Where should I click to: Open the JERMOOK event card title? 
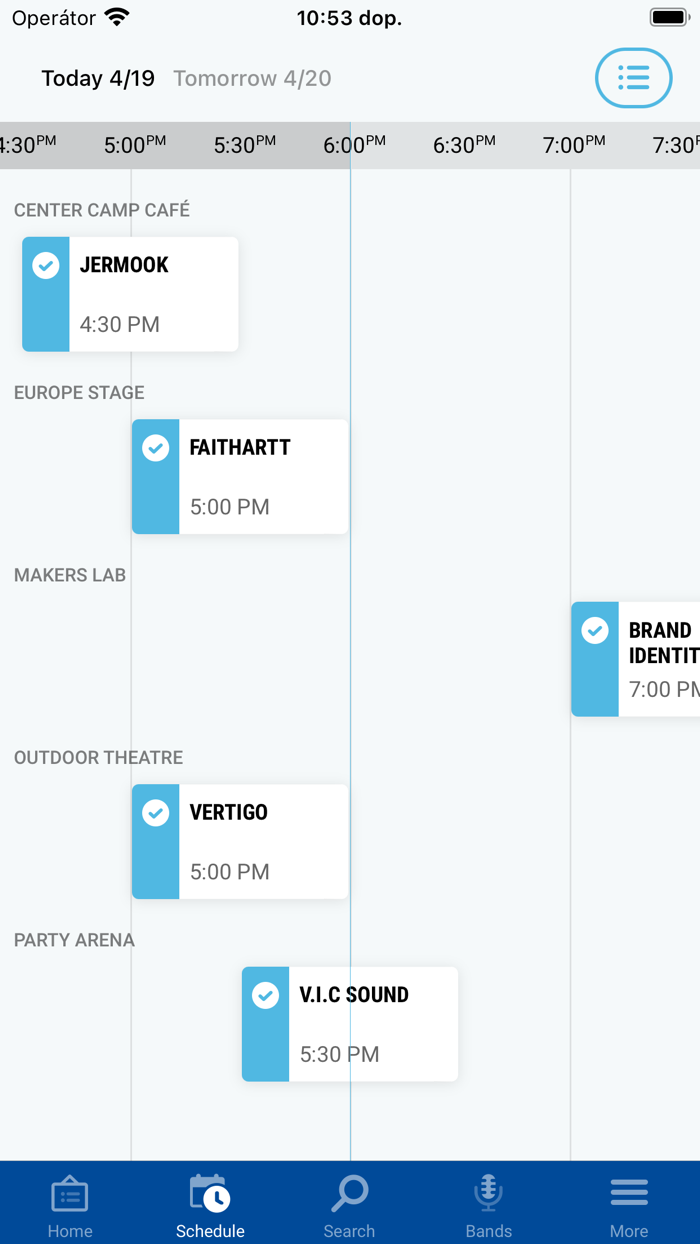[124, 265]
